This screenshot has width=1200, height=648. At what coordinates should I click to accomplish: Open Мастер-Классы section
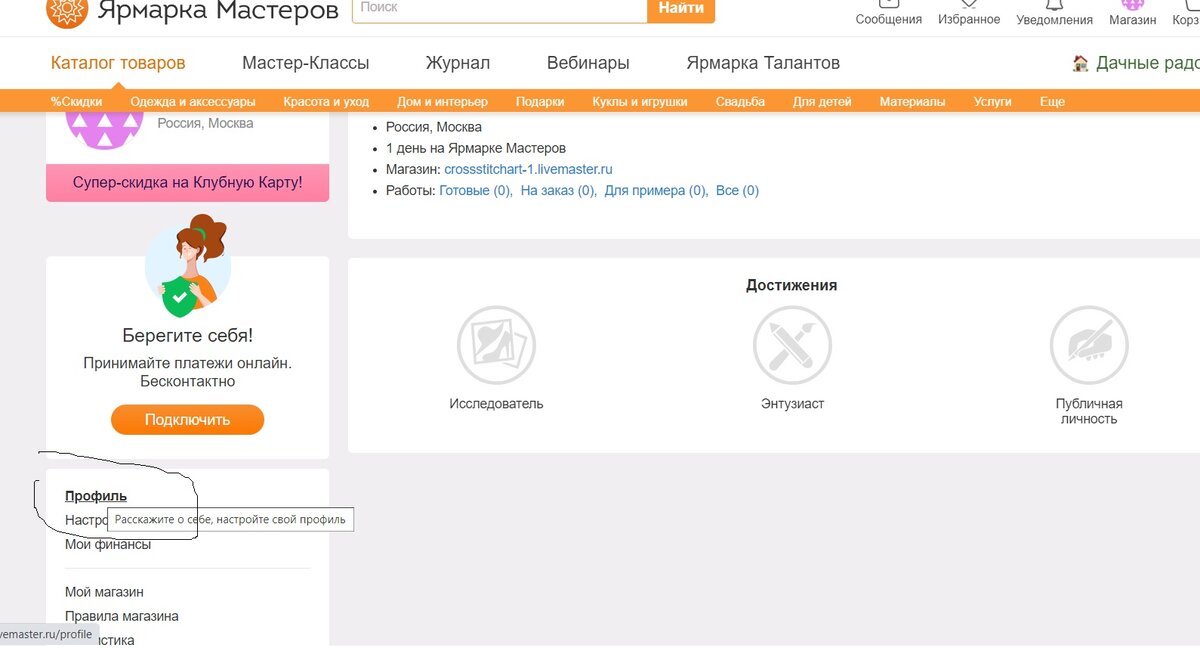(x=306, y=63)
